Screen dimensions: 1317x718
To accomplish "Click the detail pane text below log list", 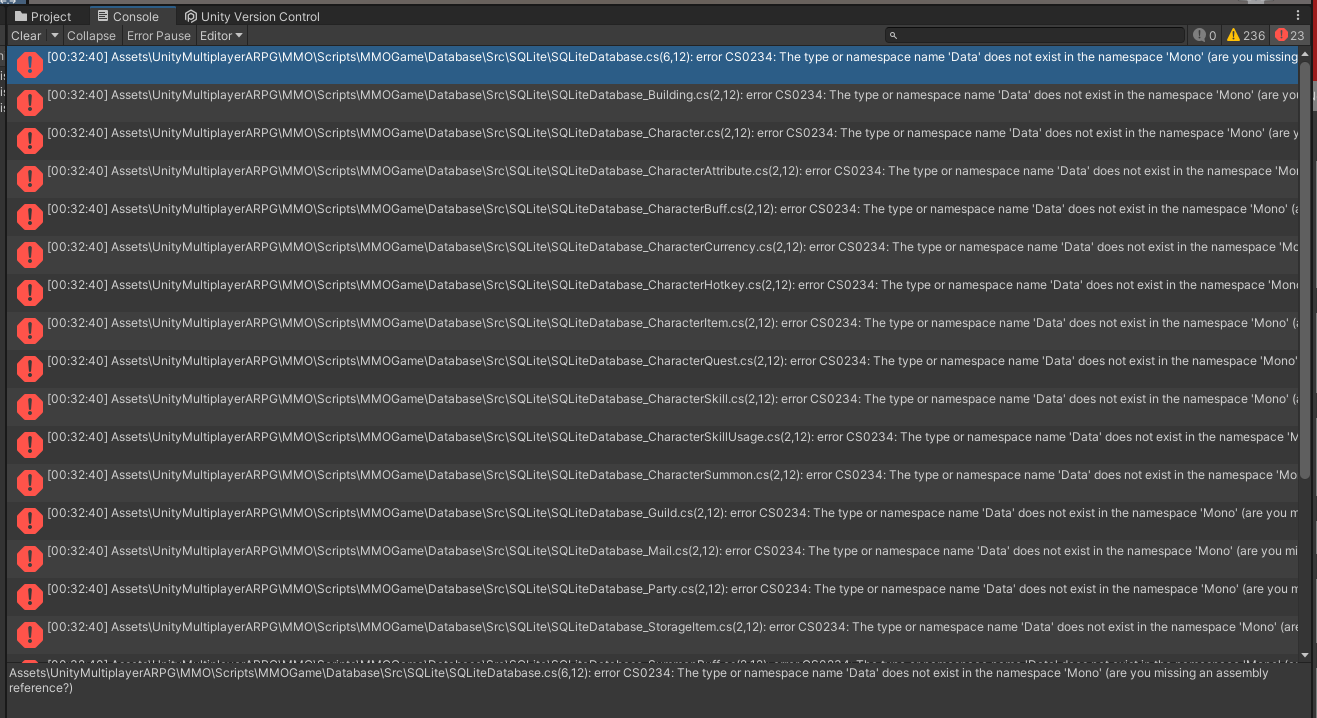I will pyautogui.click(x=638, y=681).
